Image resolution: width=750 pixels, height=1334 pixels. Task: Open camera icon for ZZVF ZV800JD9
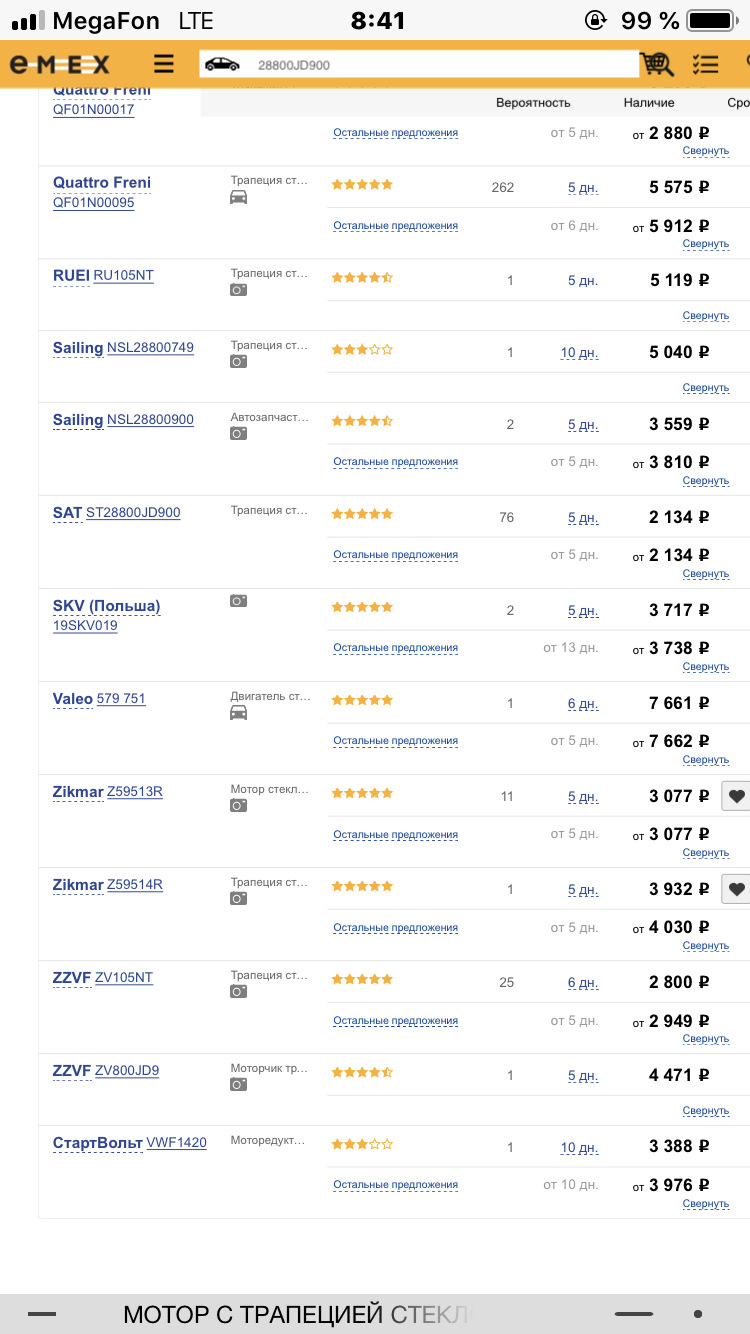point(239,1085)
